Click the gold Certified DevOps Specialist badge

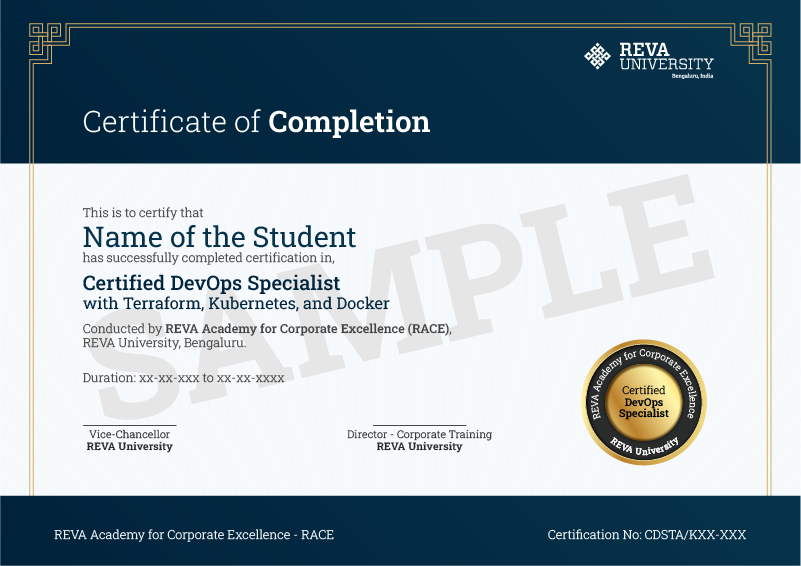point(644,402)
